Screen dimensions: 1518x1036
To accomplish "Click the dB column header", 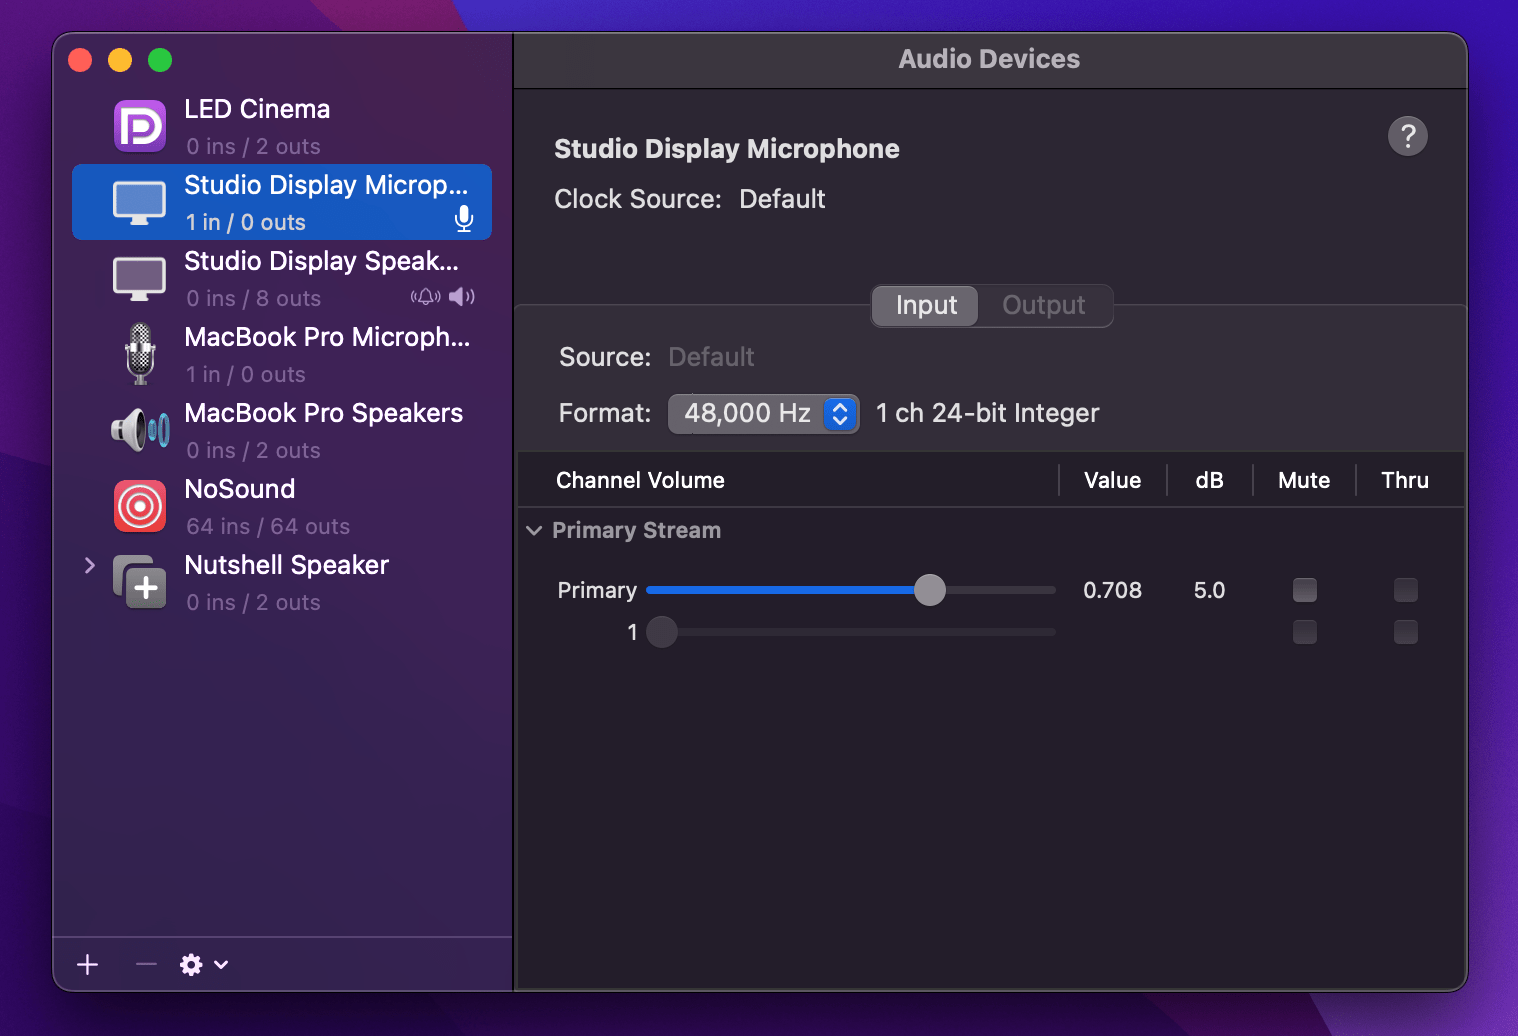I will 1209,480.
